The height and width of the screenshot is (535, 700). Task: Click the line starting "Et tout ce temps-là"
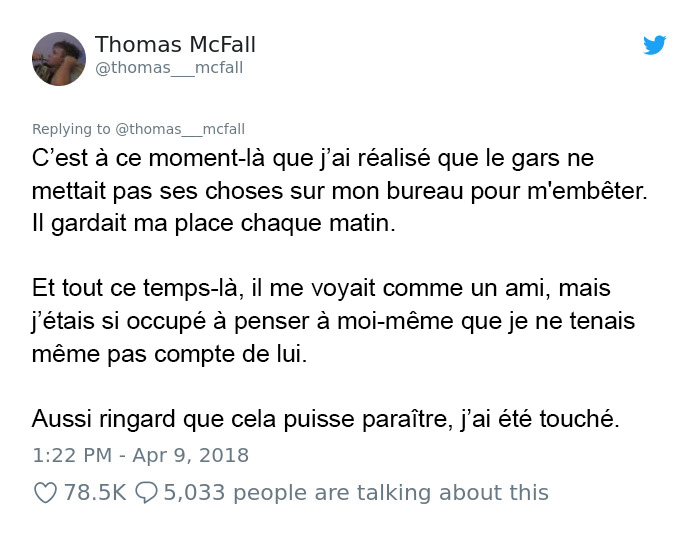321,288
